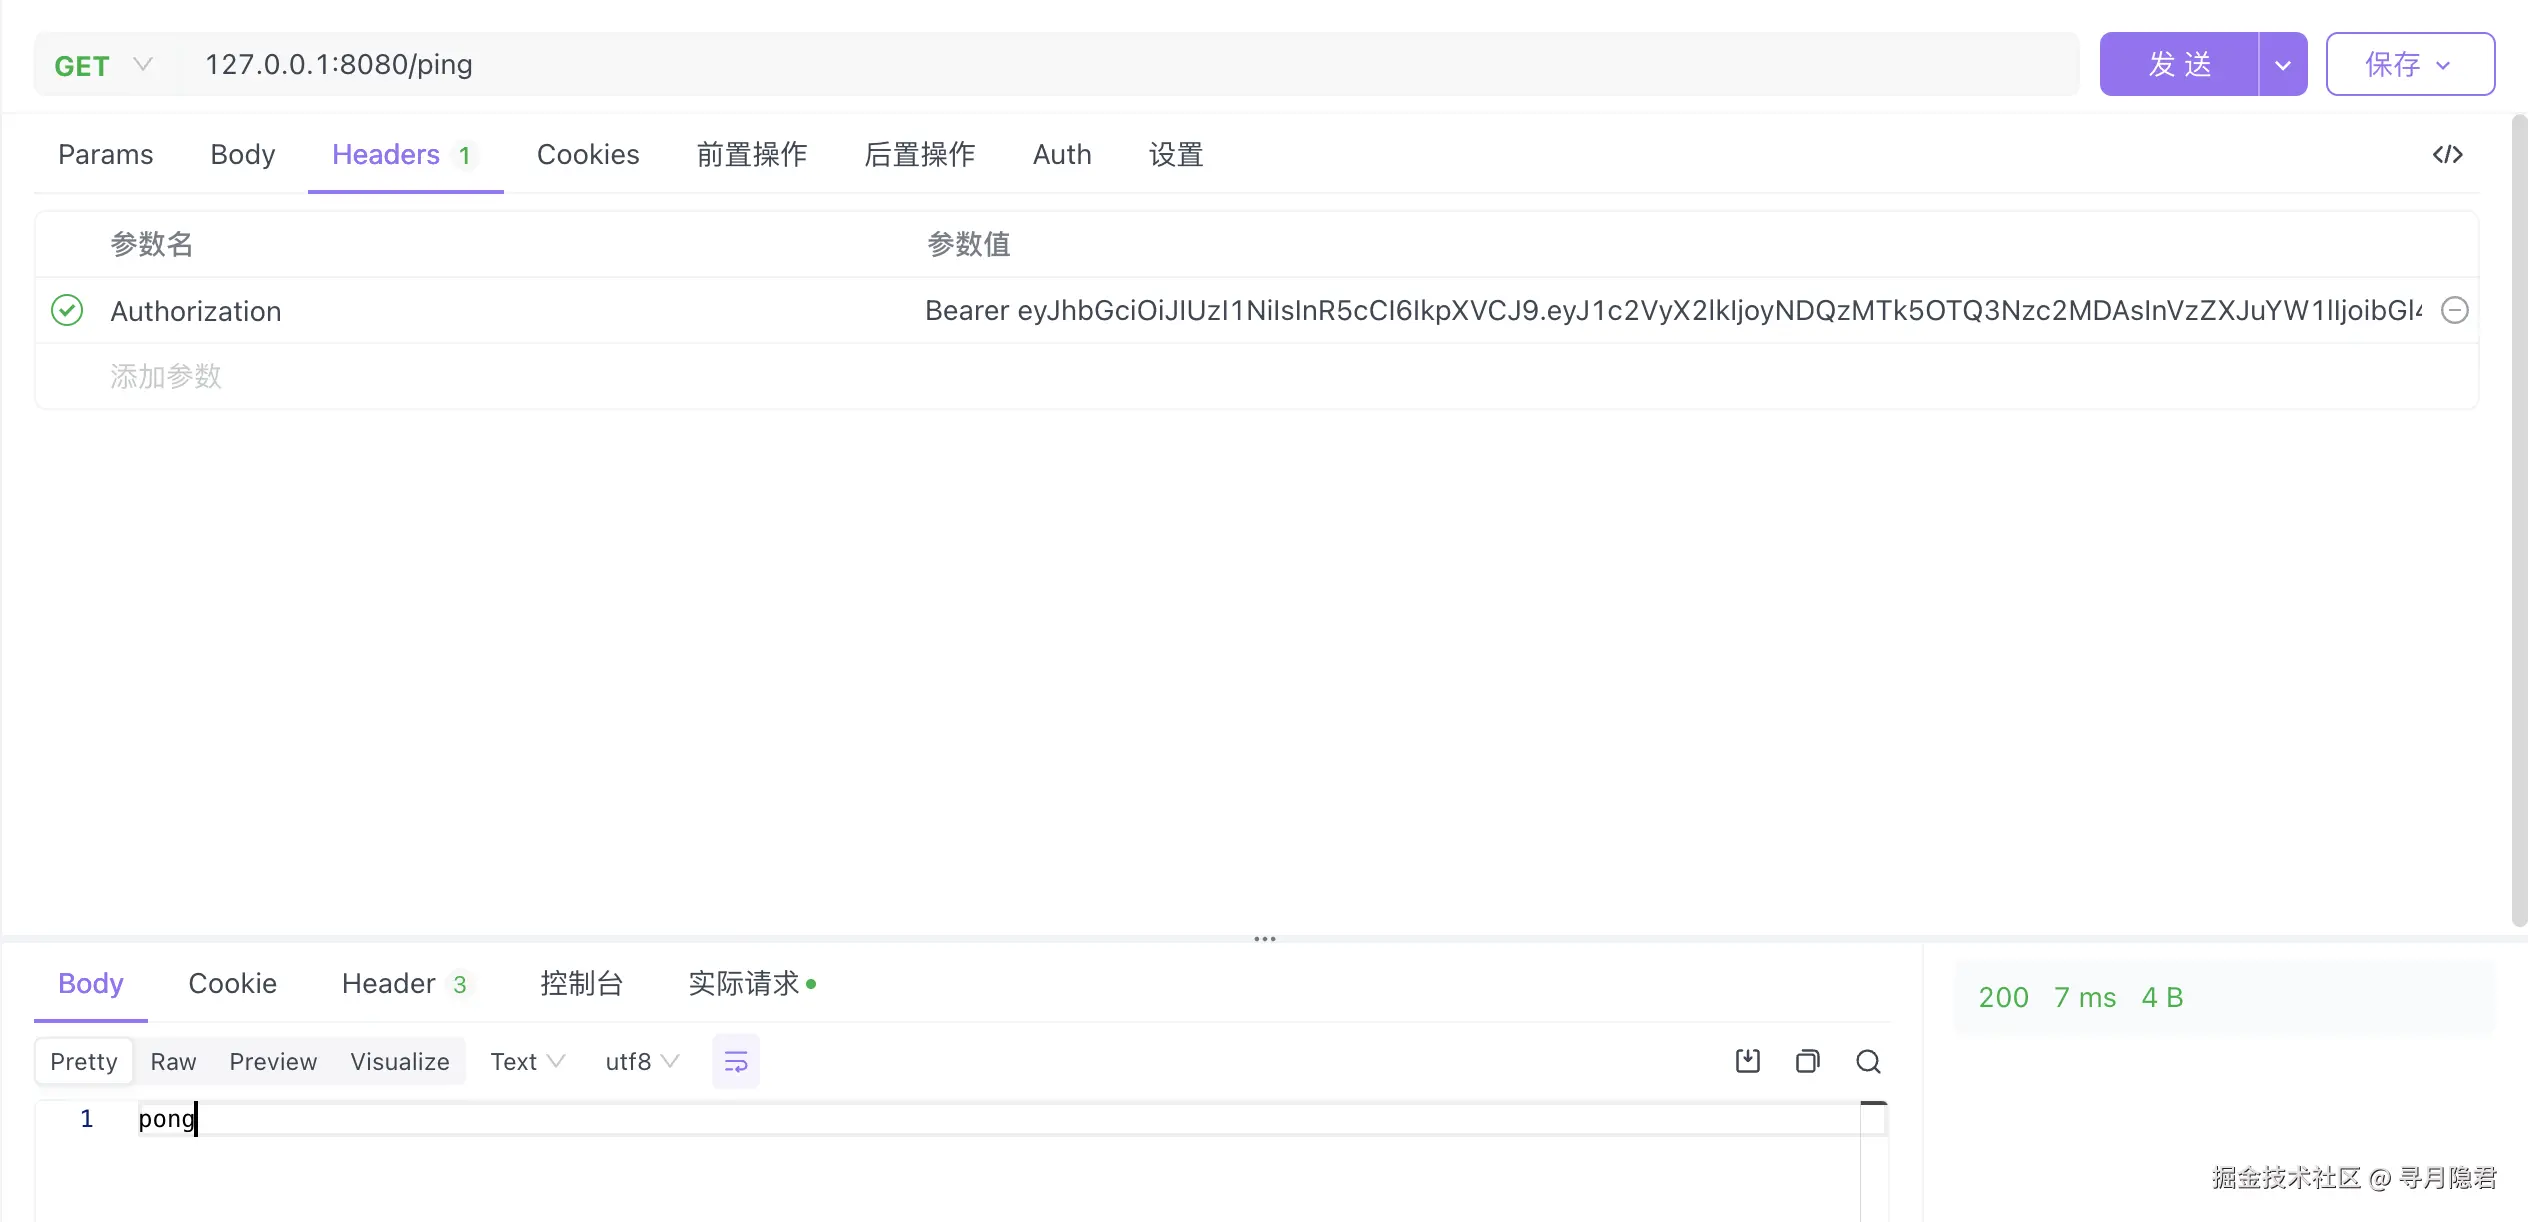Change the Text format dropdown
Screen dimensions: 2528x1222
coord(527,1061)
